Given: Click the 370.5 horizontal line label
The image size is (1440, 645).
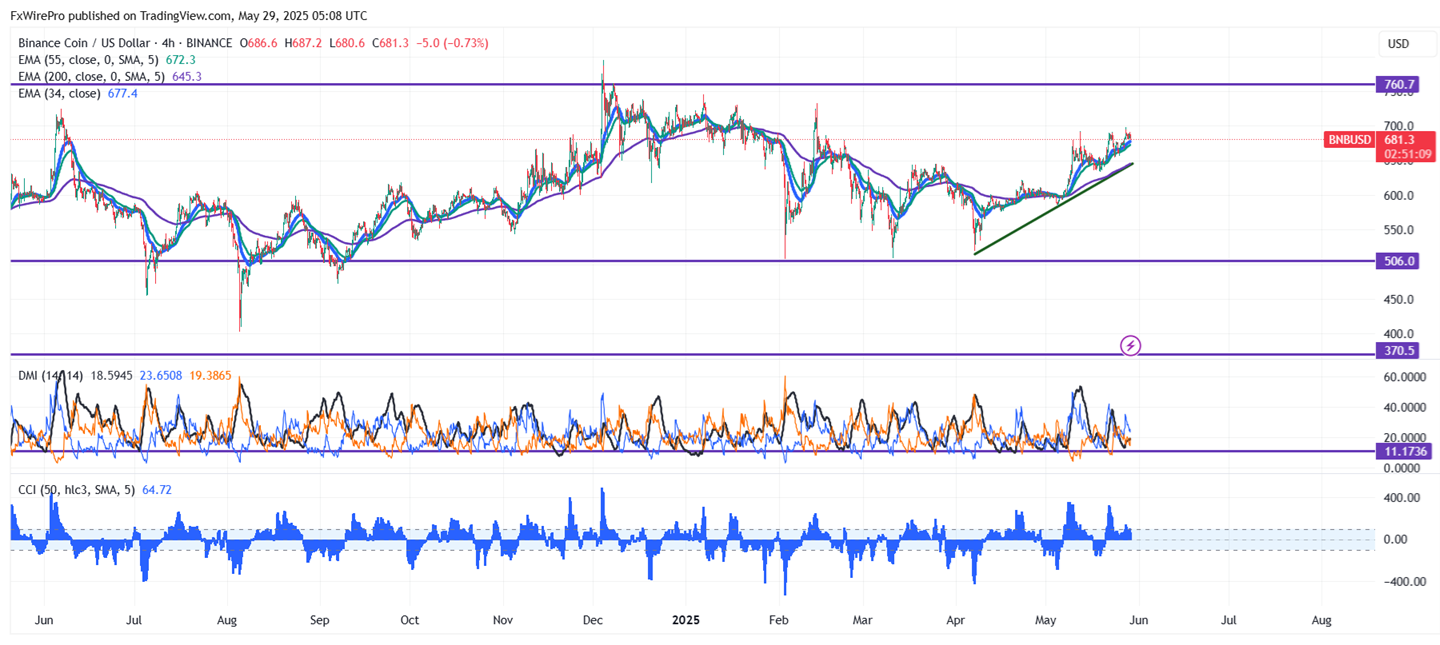Looking at the screenshot, I should (1400, 351).
